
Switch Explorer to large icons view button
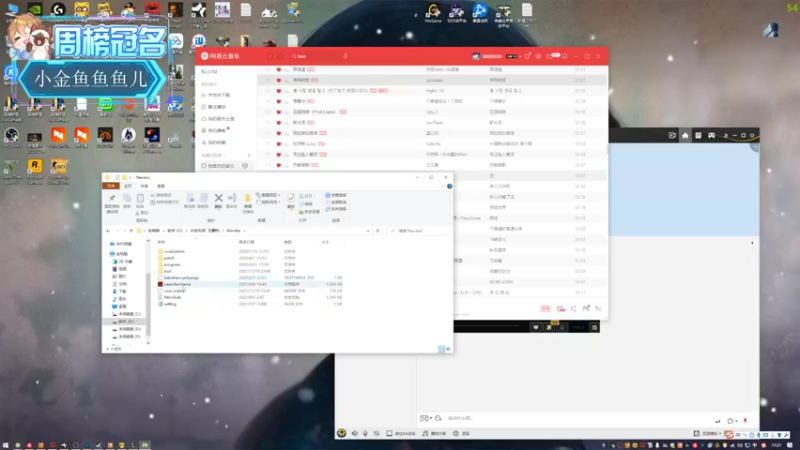click(448, 349)
